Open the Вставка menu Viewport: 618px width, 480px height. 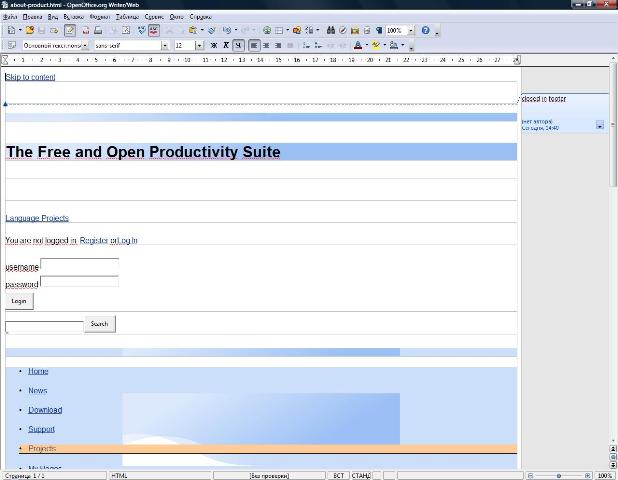(74, 17)
